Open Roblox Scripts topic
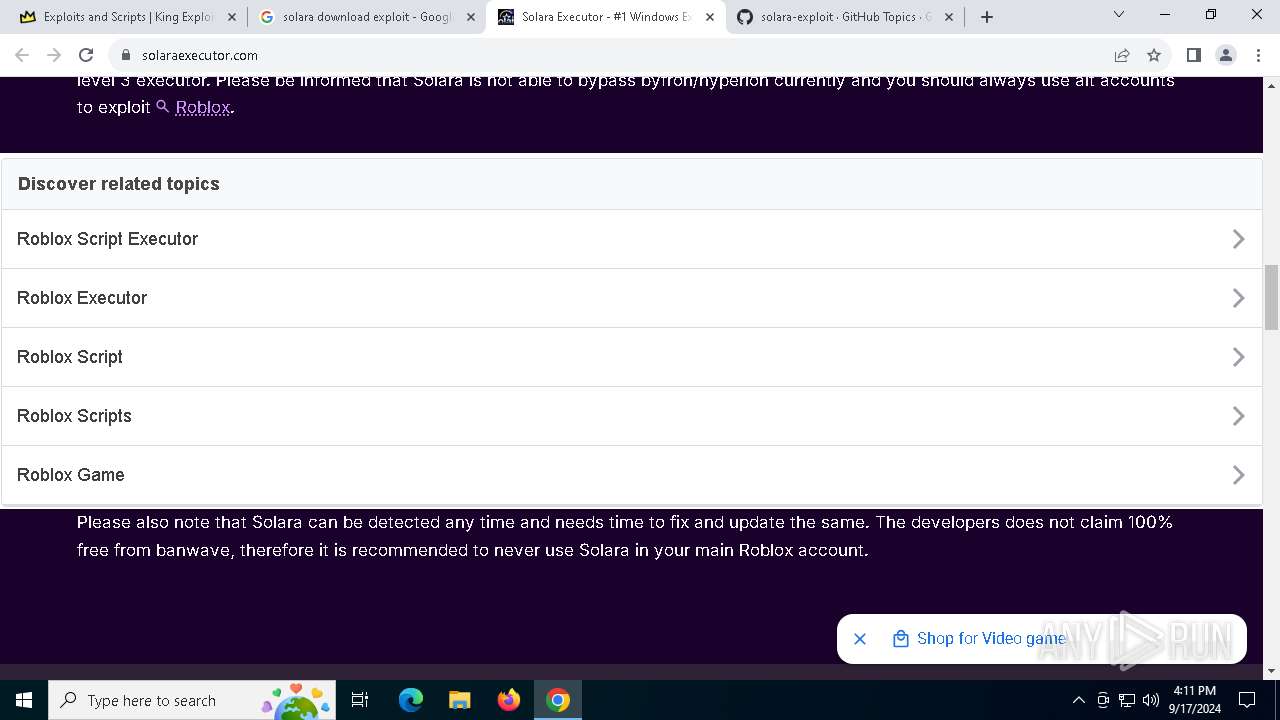Screen dimensions: 1280x720 tap(632, 416)
